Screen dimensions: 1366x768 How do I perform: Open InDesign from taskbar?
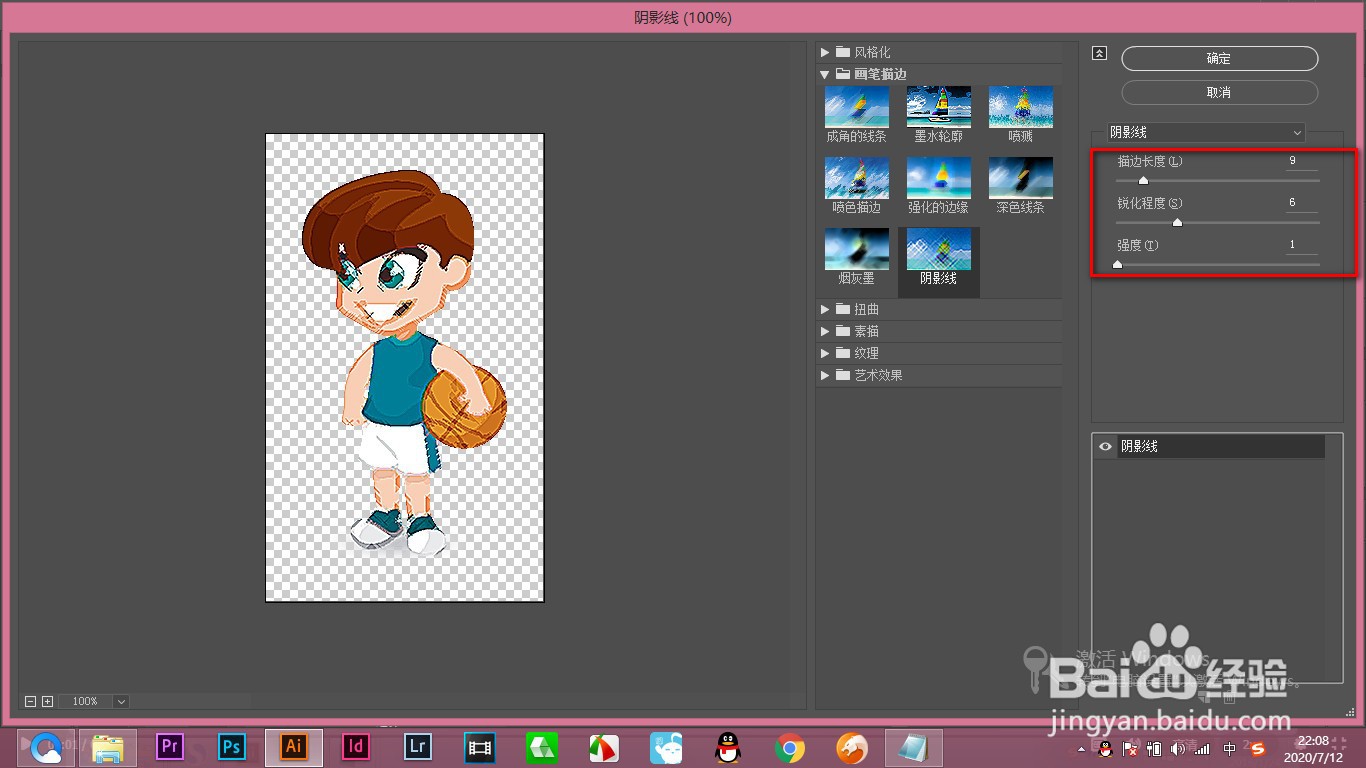click(356, 747)
